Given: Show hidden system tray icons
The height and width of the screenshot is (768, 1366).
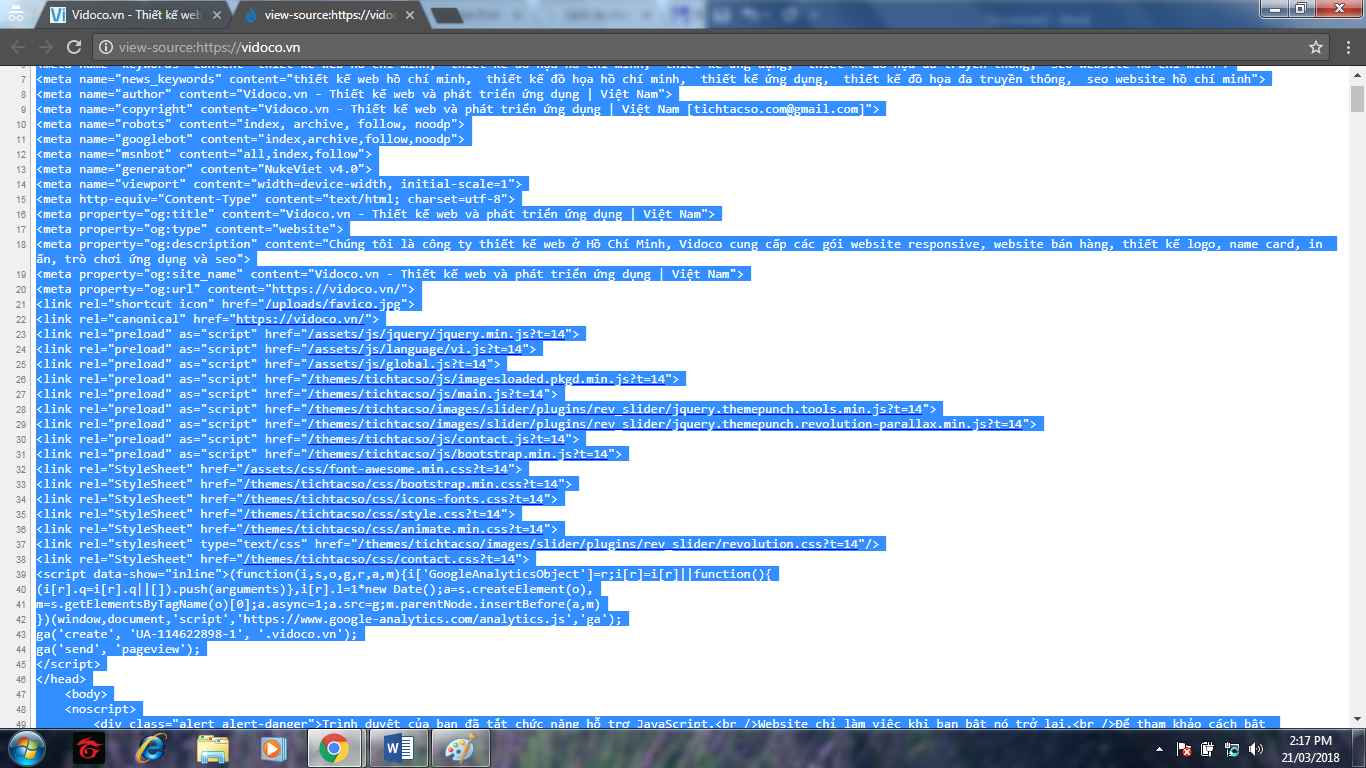Looking at the screenshot, I should 1162,748.
